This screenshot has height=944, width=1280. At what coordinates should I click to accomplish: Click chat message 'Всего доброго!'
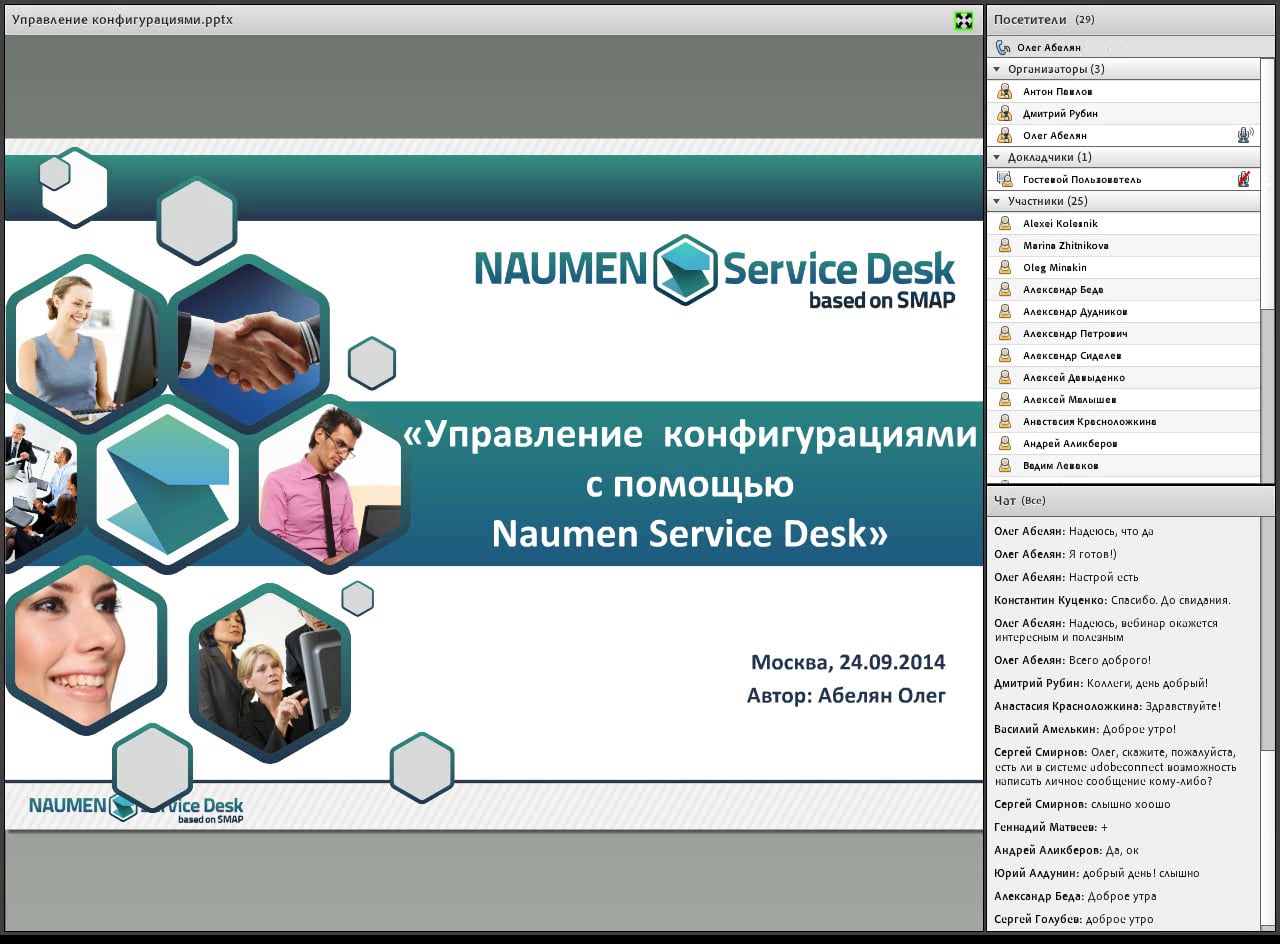[x=1072, y=660]
